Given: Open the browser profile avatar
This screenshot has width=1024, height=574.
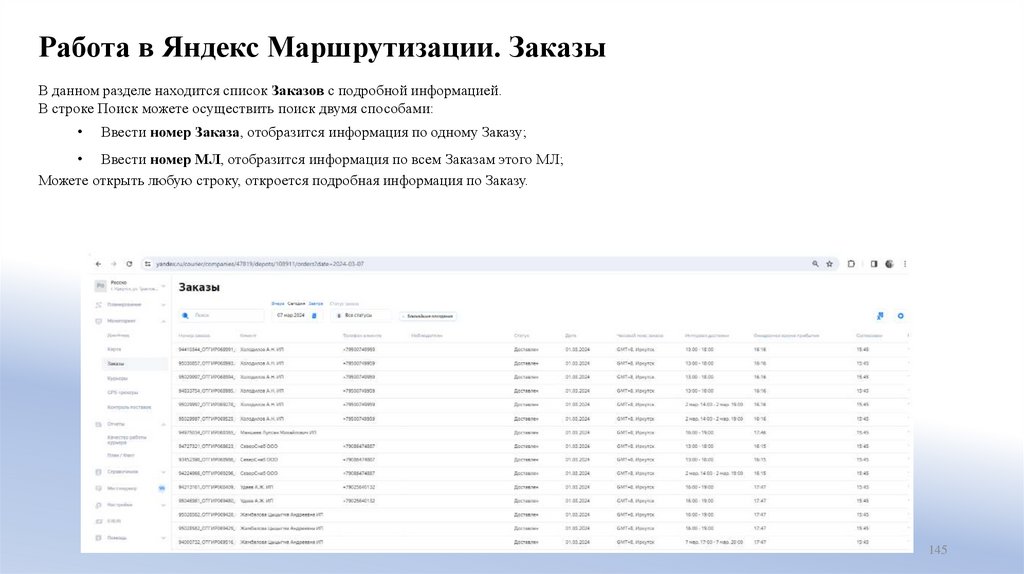Looking at the screenshot, I should (x=889, y=264).
